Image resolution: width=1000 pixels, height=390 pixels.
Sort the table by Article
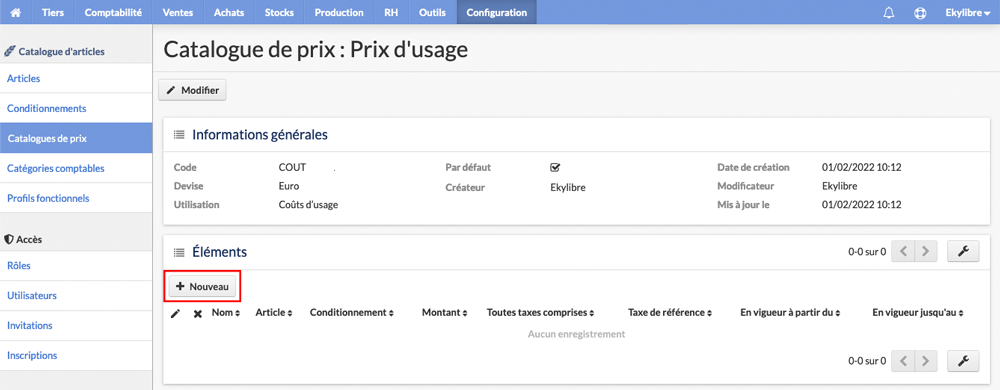click(274, 313)
